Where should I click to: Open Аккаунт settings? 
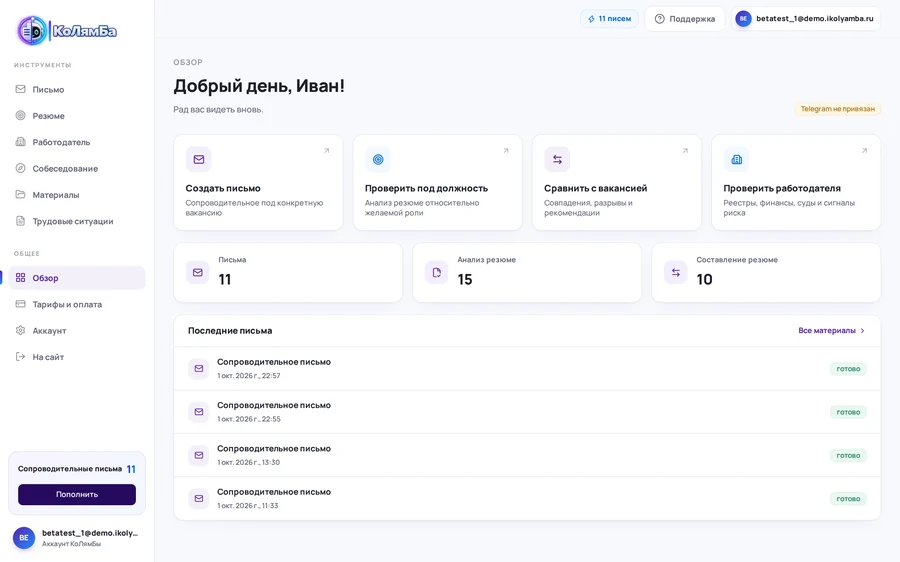(x=77, y=331)
